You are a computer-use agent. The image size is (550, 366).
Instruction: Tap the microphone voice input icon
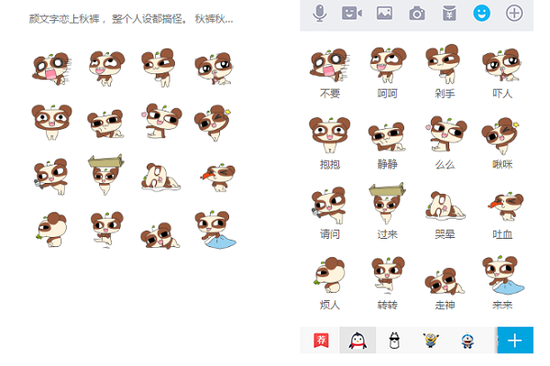(320, 13)
